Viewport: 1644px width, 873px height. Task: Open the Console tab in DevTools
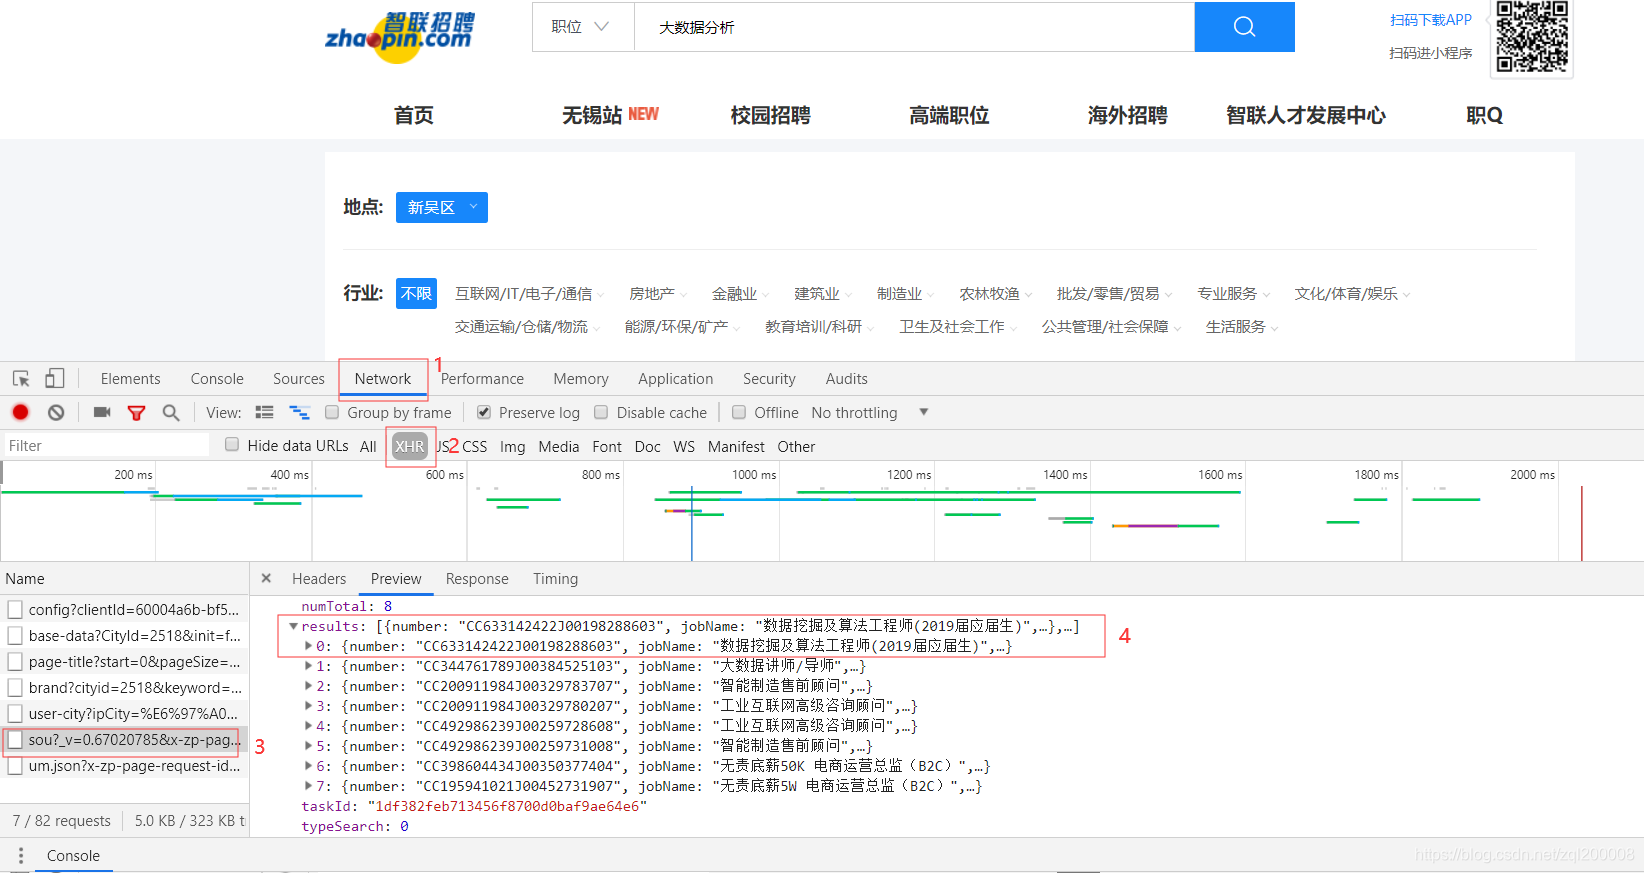click(217, 379)
